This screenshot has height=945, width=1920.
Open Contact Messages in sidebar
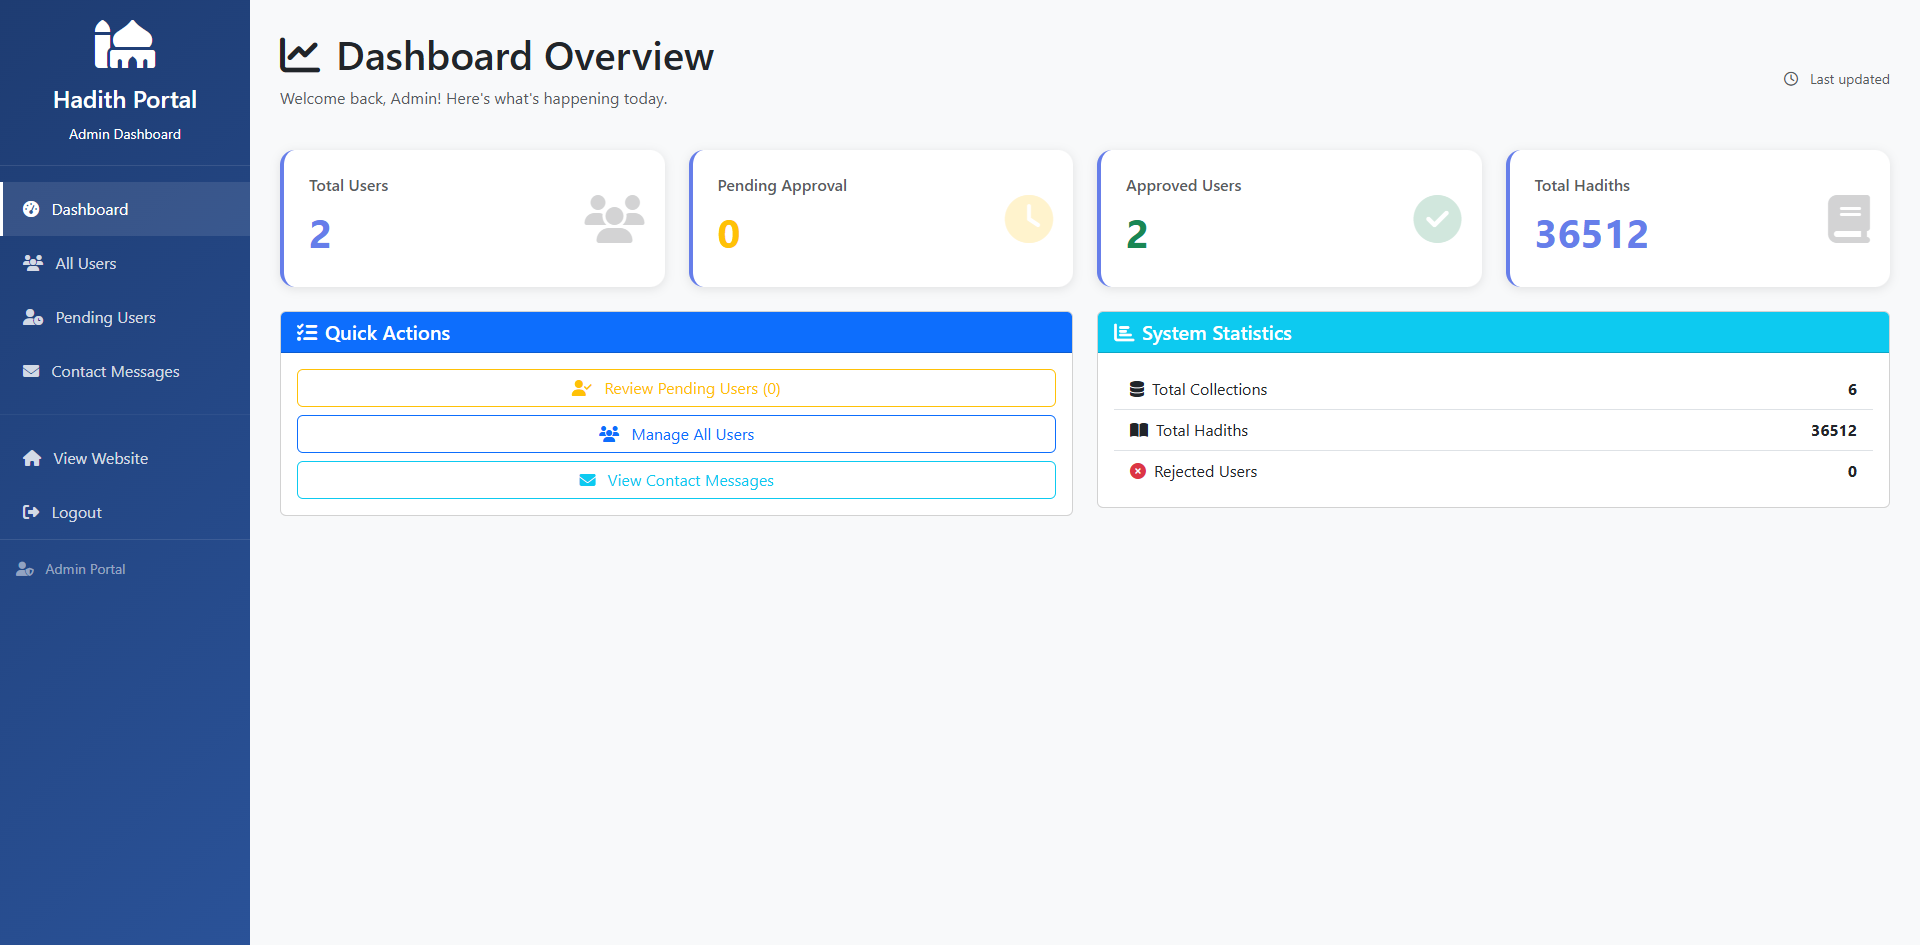coord(115,371)
